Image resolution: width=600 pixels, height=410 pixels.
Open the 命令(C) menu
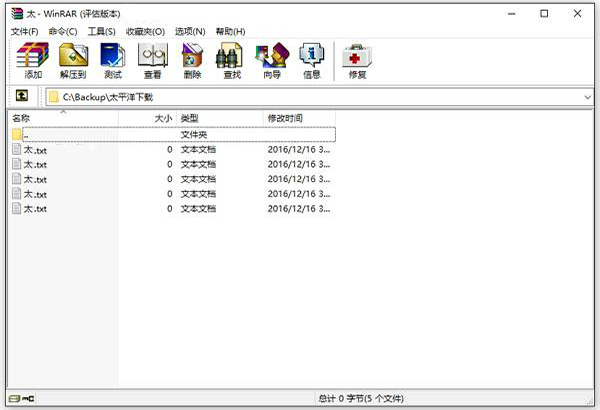[63, 31]
